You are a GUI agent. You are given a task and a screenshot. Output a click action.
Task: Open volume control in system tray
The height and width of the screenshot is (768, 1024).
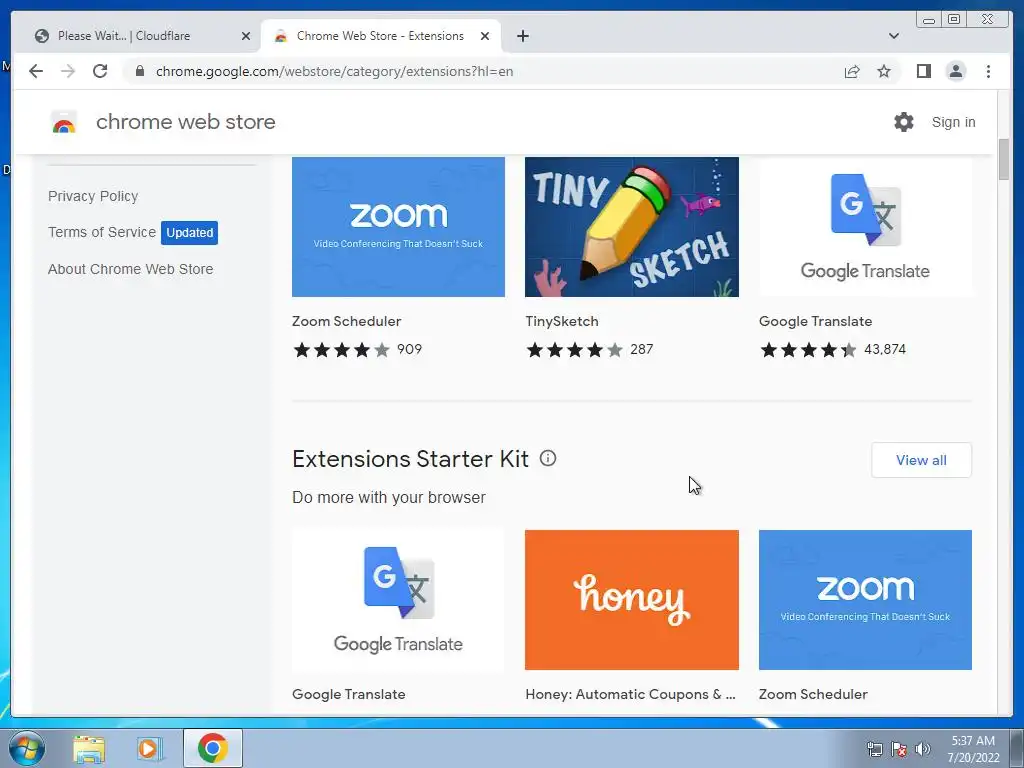(x=923, y=749)
